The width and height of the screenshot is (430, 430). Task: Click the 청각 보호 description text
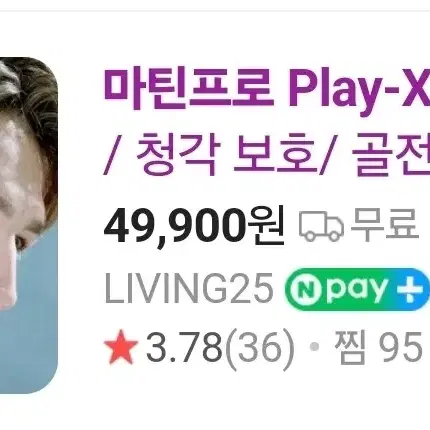click(226, 154)
